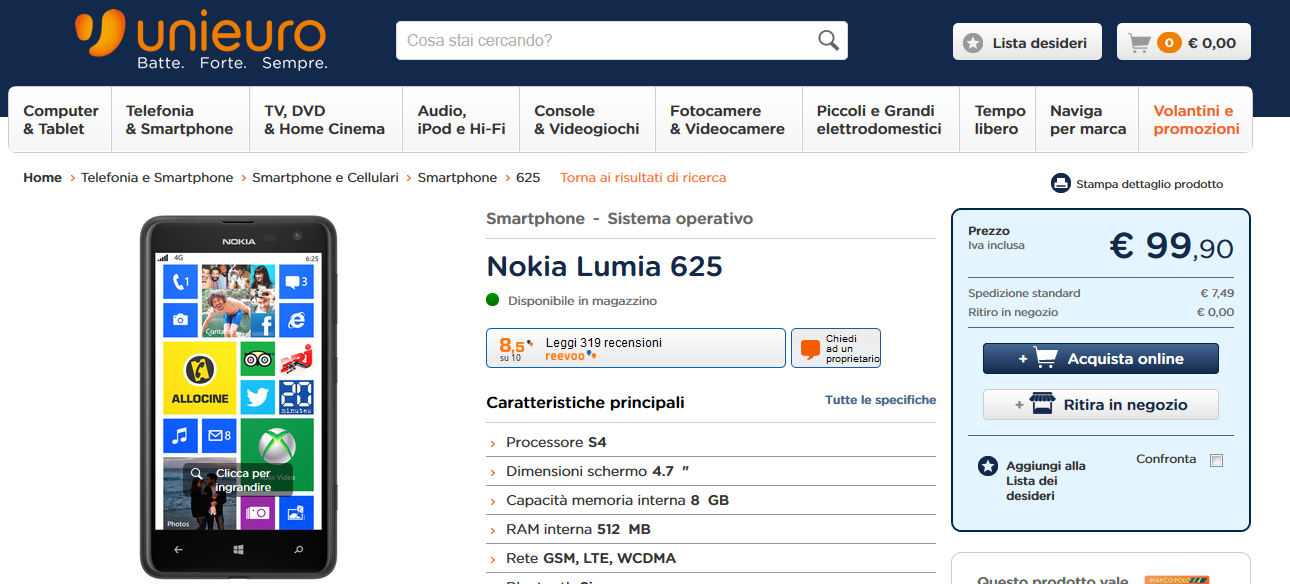
Task: Click the Dimensioni schermo 4.7 row
Action: click(x=711, y=471)
